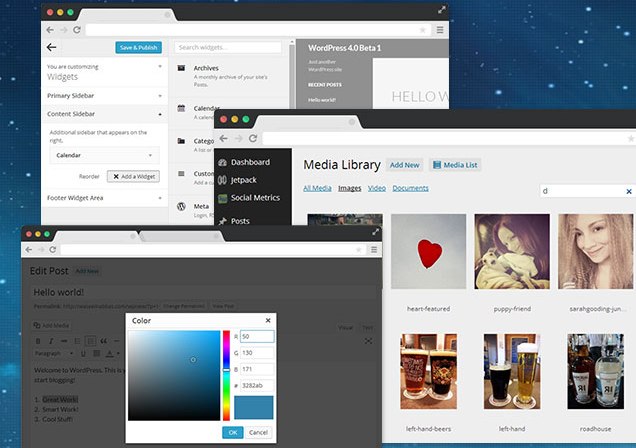Open the heart-featured thumbnail
The height and width of the screenshot is (448, 636).
[428, 251]
